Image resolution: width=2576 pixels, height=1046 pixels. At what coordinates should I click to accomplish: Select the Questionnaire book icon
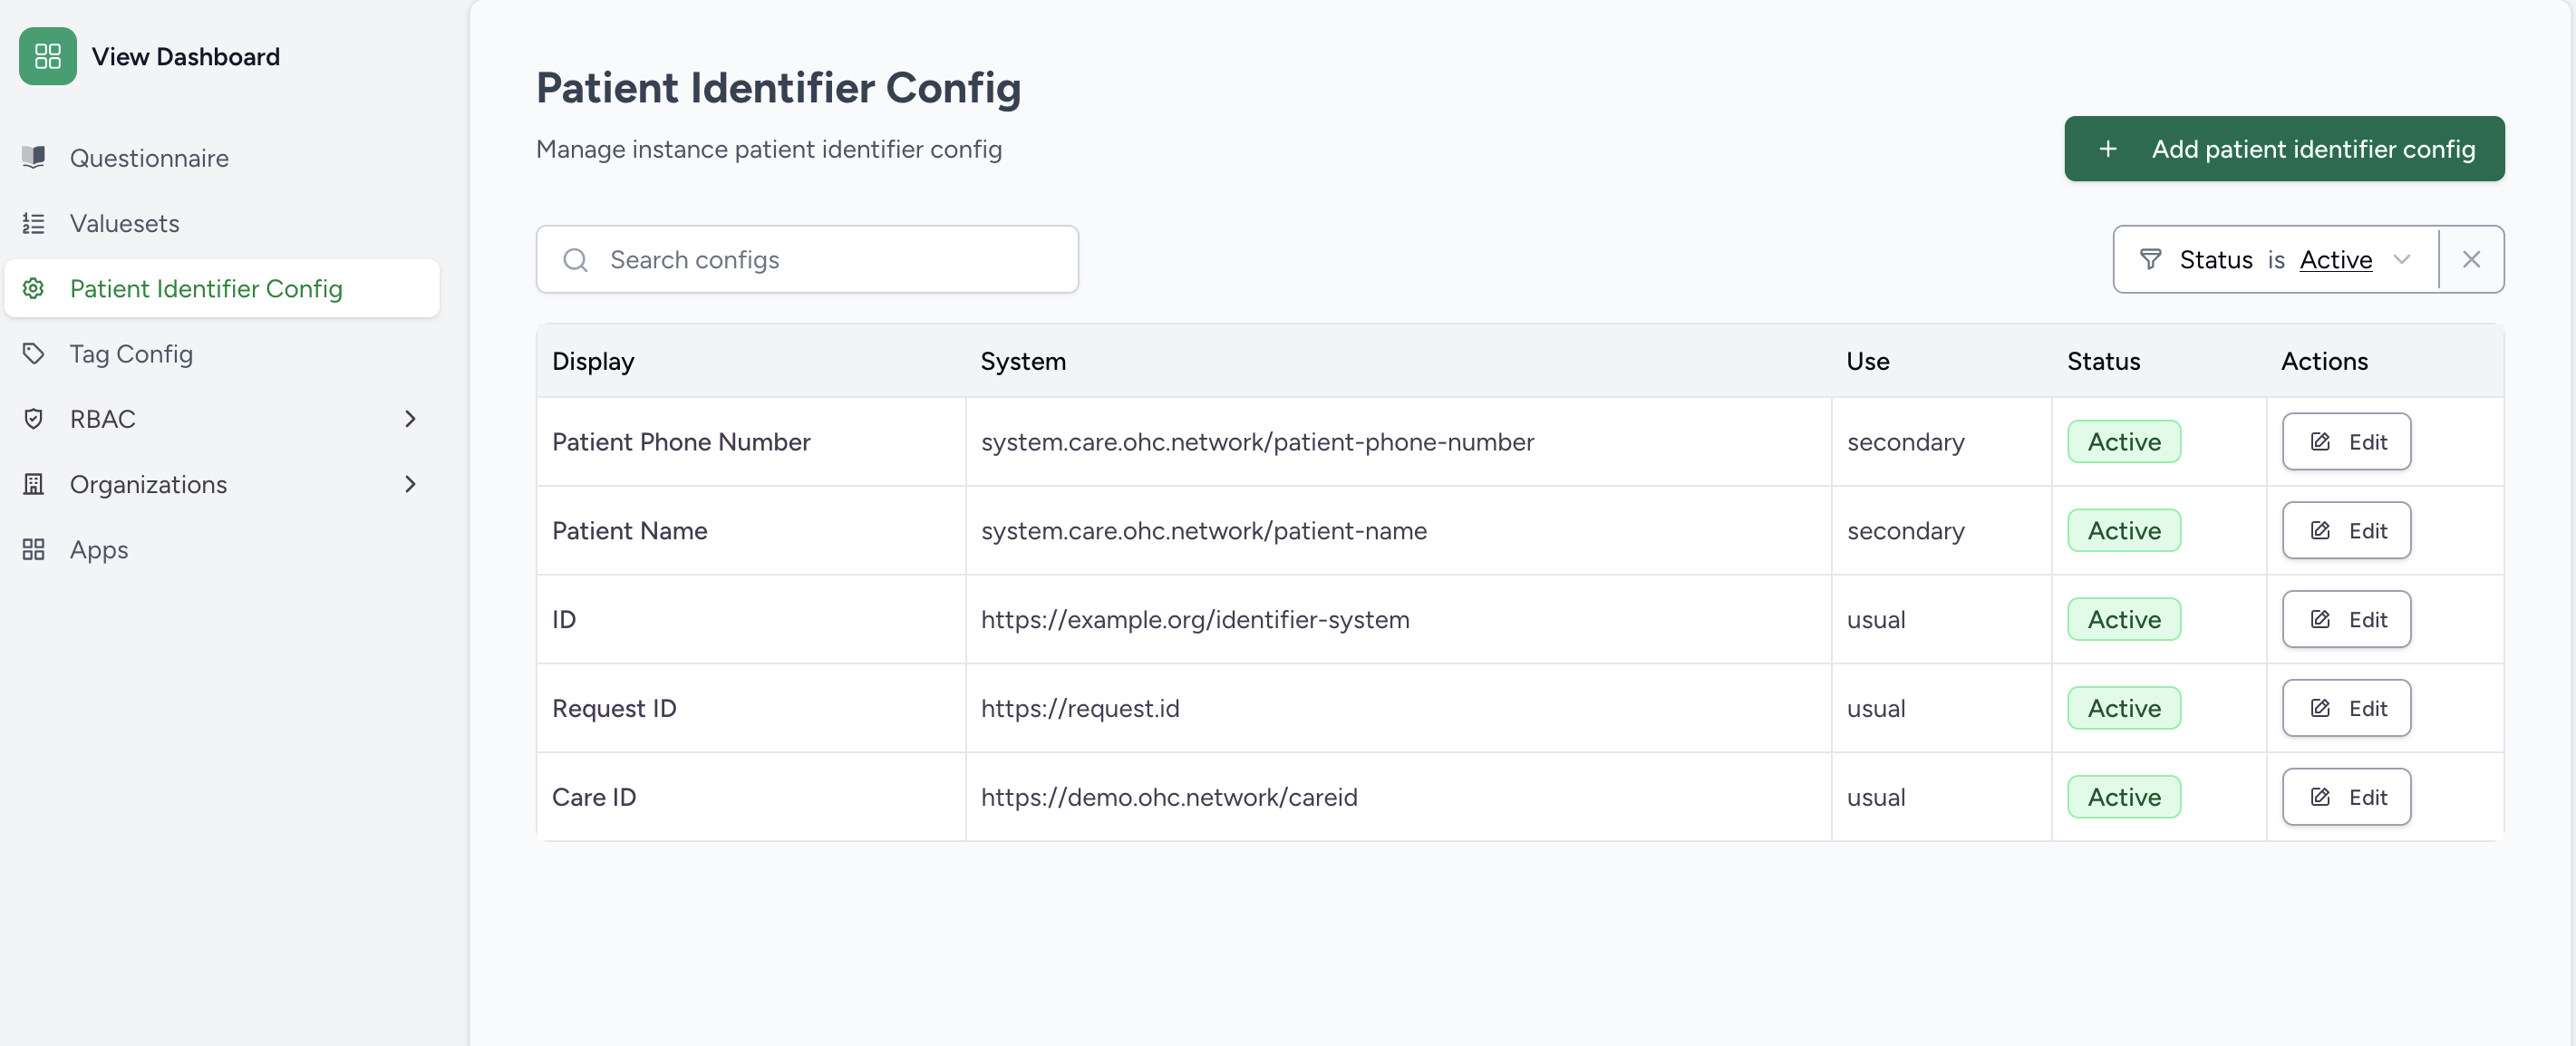33,157
